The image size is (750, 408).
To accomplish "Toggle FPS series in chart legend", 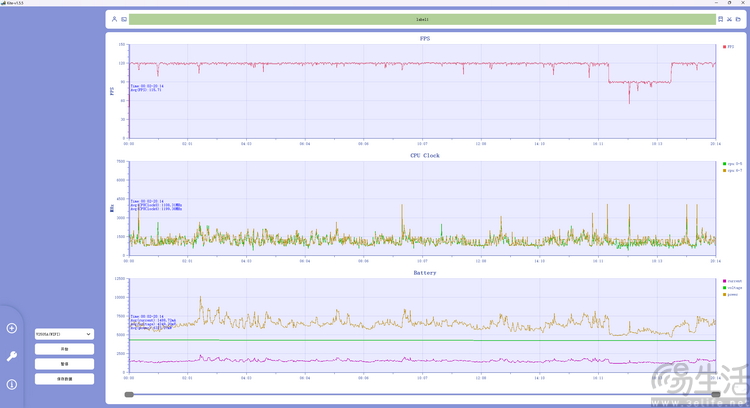I will pyautogui.click(x=729, y=47).
